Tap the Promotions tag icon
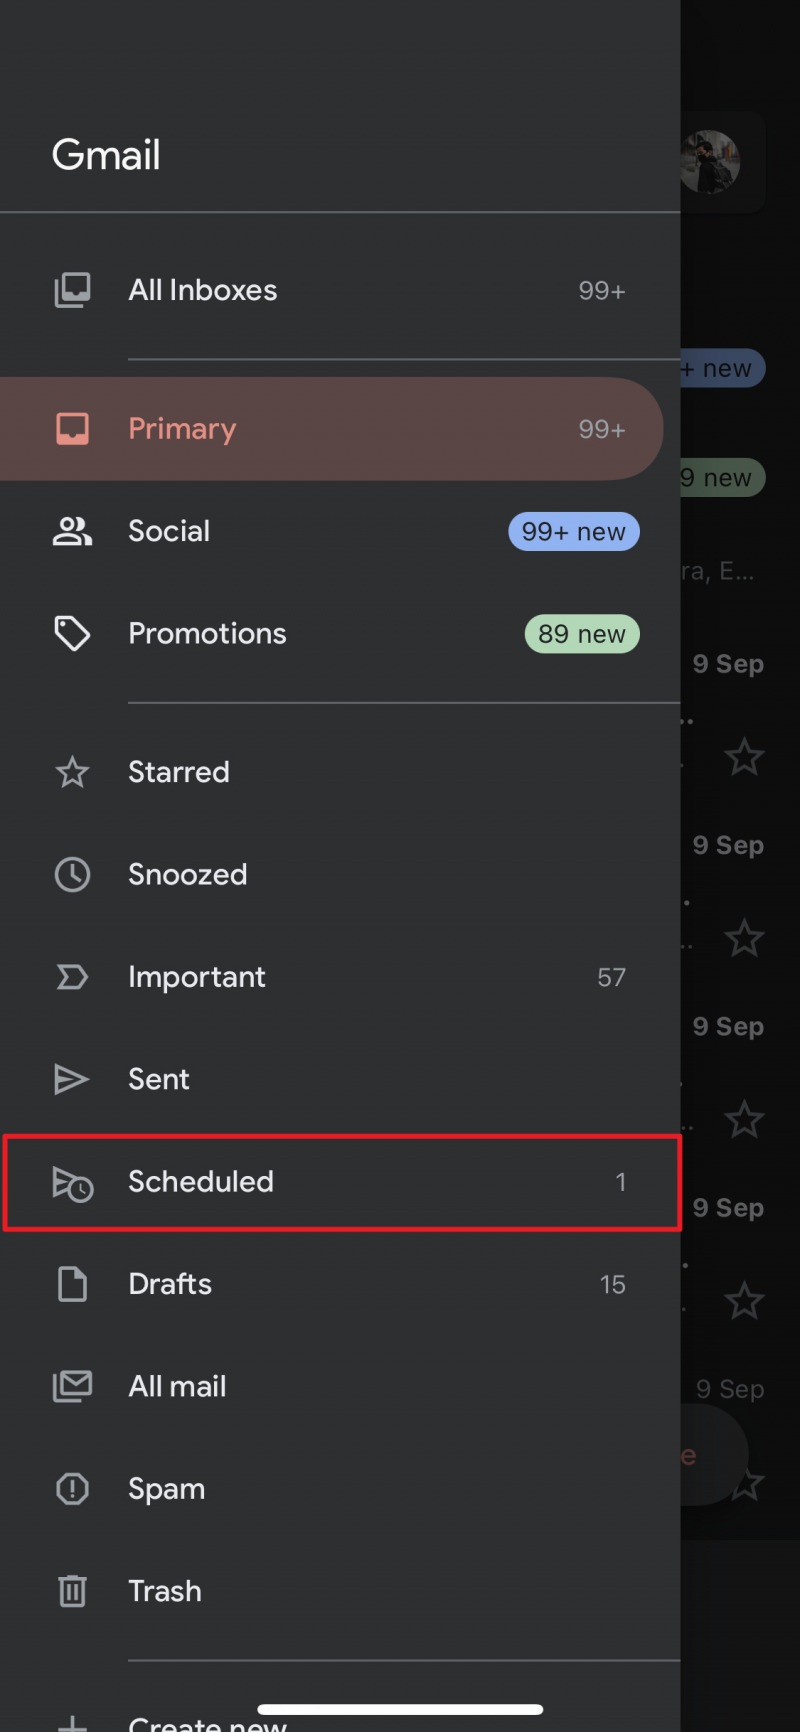The width and height of the screenshot is (800, 1732). [x=72, y=633]
